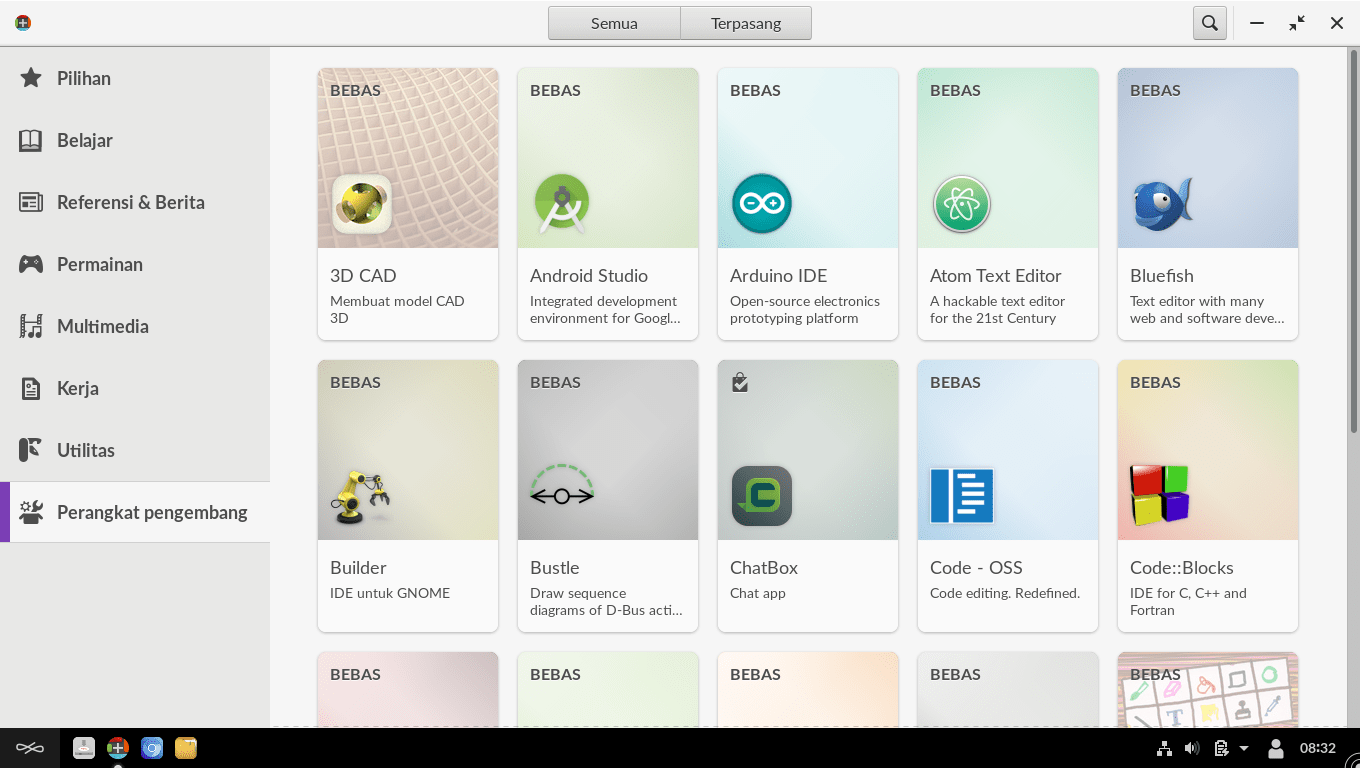Open search with the magnifier button
1360x768 pixels.
click(1210, 23)
